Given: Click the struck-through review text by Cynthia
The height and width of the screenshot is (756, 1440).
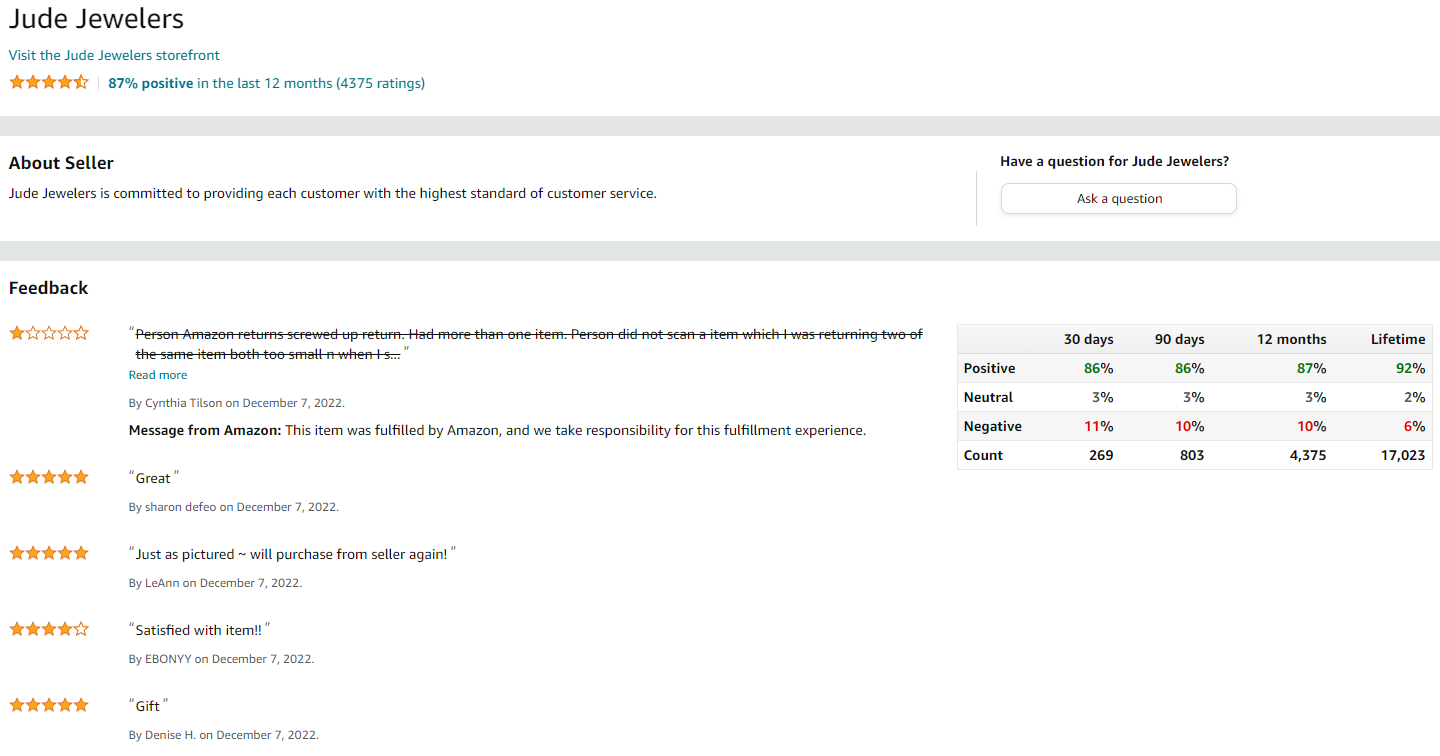Looking at the screenshot, I should [529, 344].
